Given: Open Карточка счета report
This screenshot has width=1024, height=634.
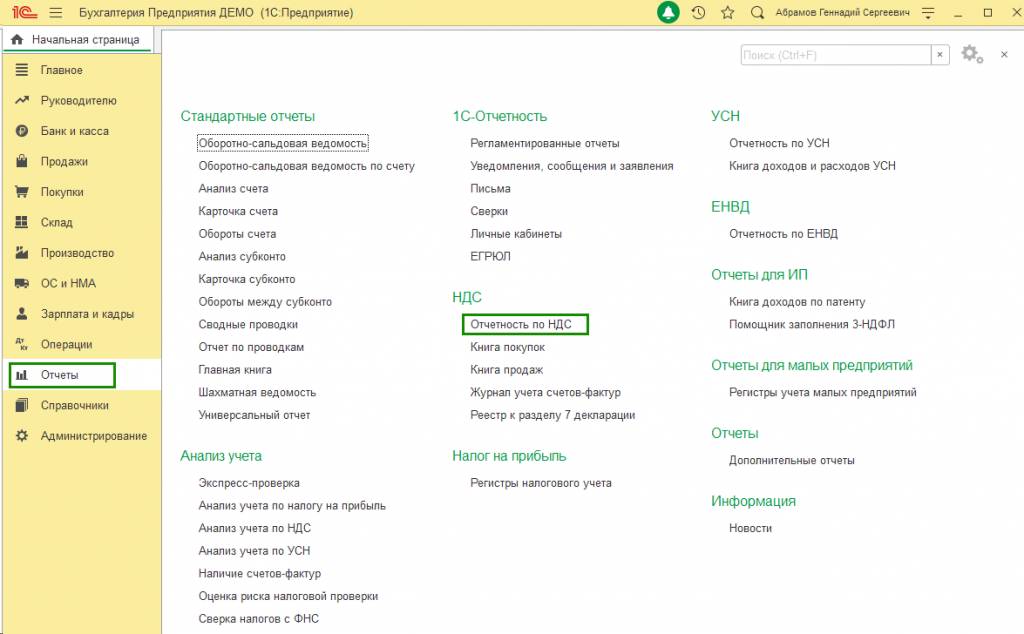Looking at the screenshot, I should [238, 211].
